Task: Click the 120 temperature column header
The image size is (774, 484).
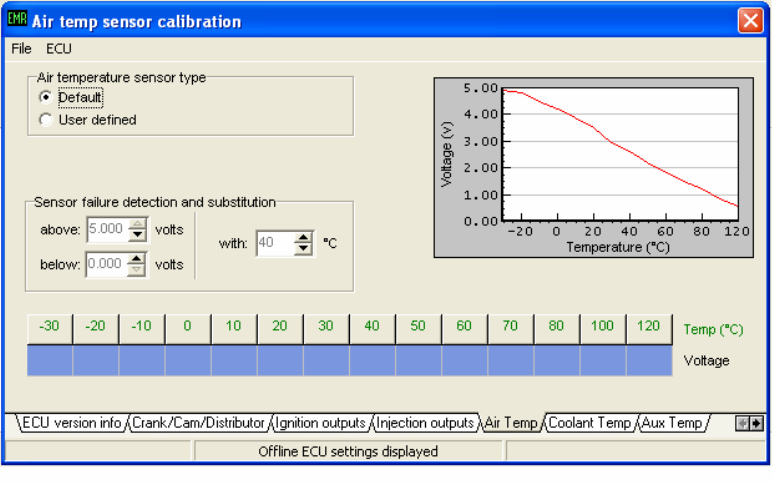Action: click(x=649, y=328)
